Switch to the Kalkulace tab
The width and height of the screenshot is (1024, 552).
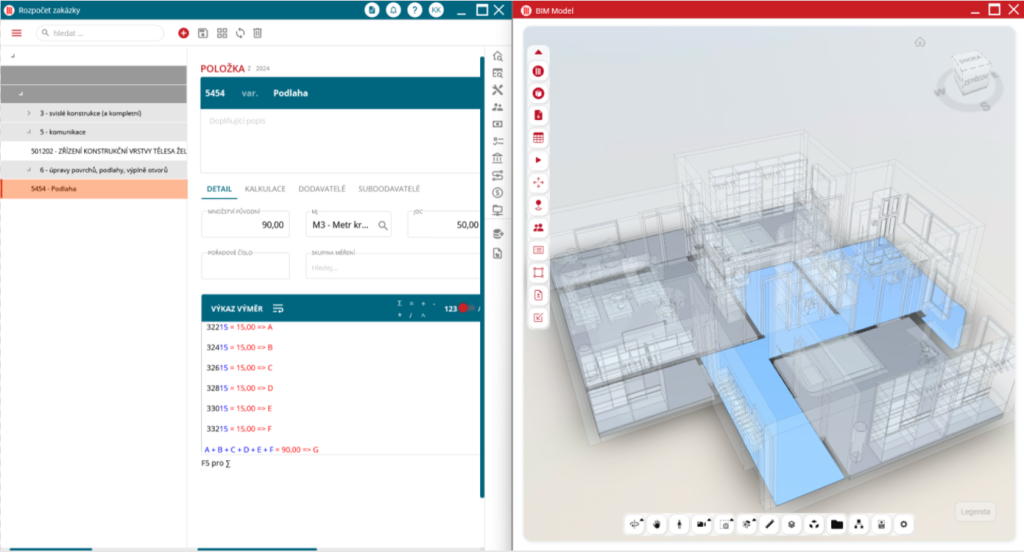point(265,189)
